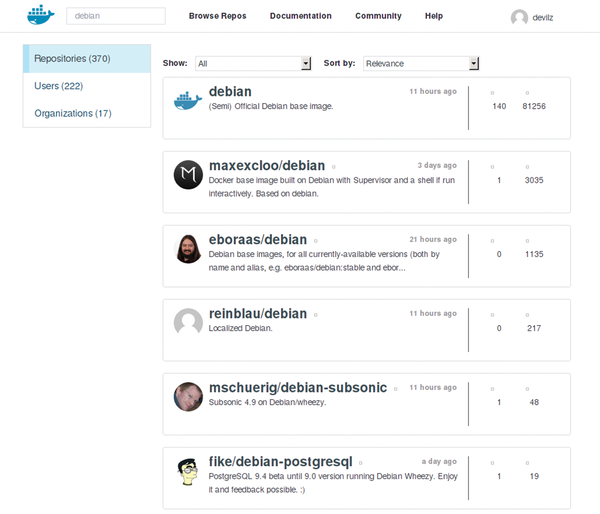Click the 140 star count
Image resolution: width=600 pixels, height=514 pixels.
pos(499,106)
